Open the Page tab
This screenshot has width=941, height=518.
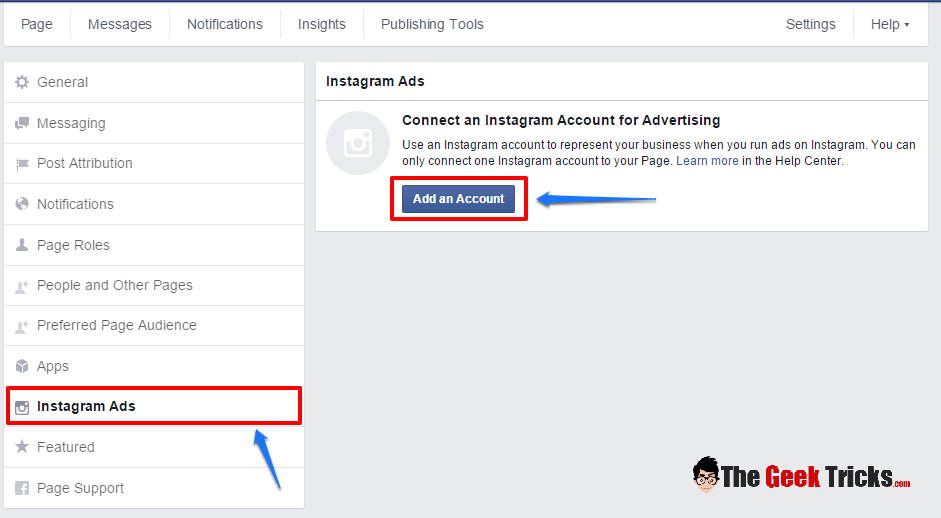(x=37, y=24)
